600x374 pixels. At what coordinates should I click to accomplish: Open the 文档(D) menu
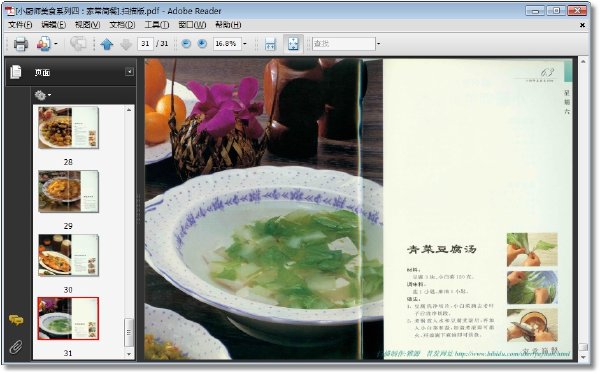click(x=122, y=25)
